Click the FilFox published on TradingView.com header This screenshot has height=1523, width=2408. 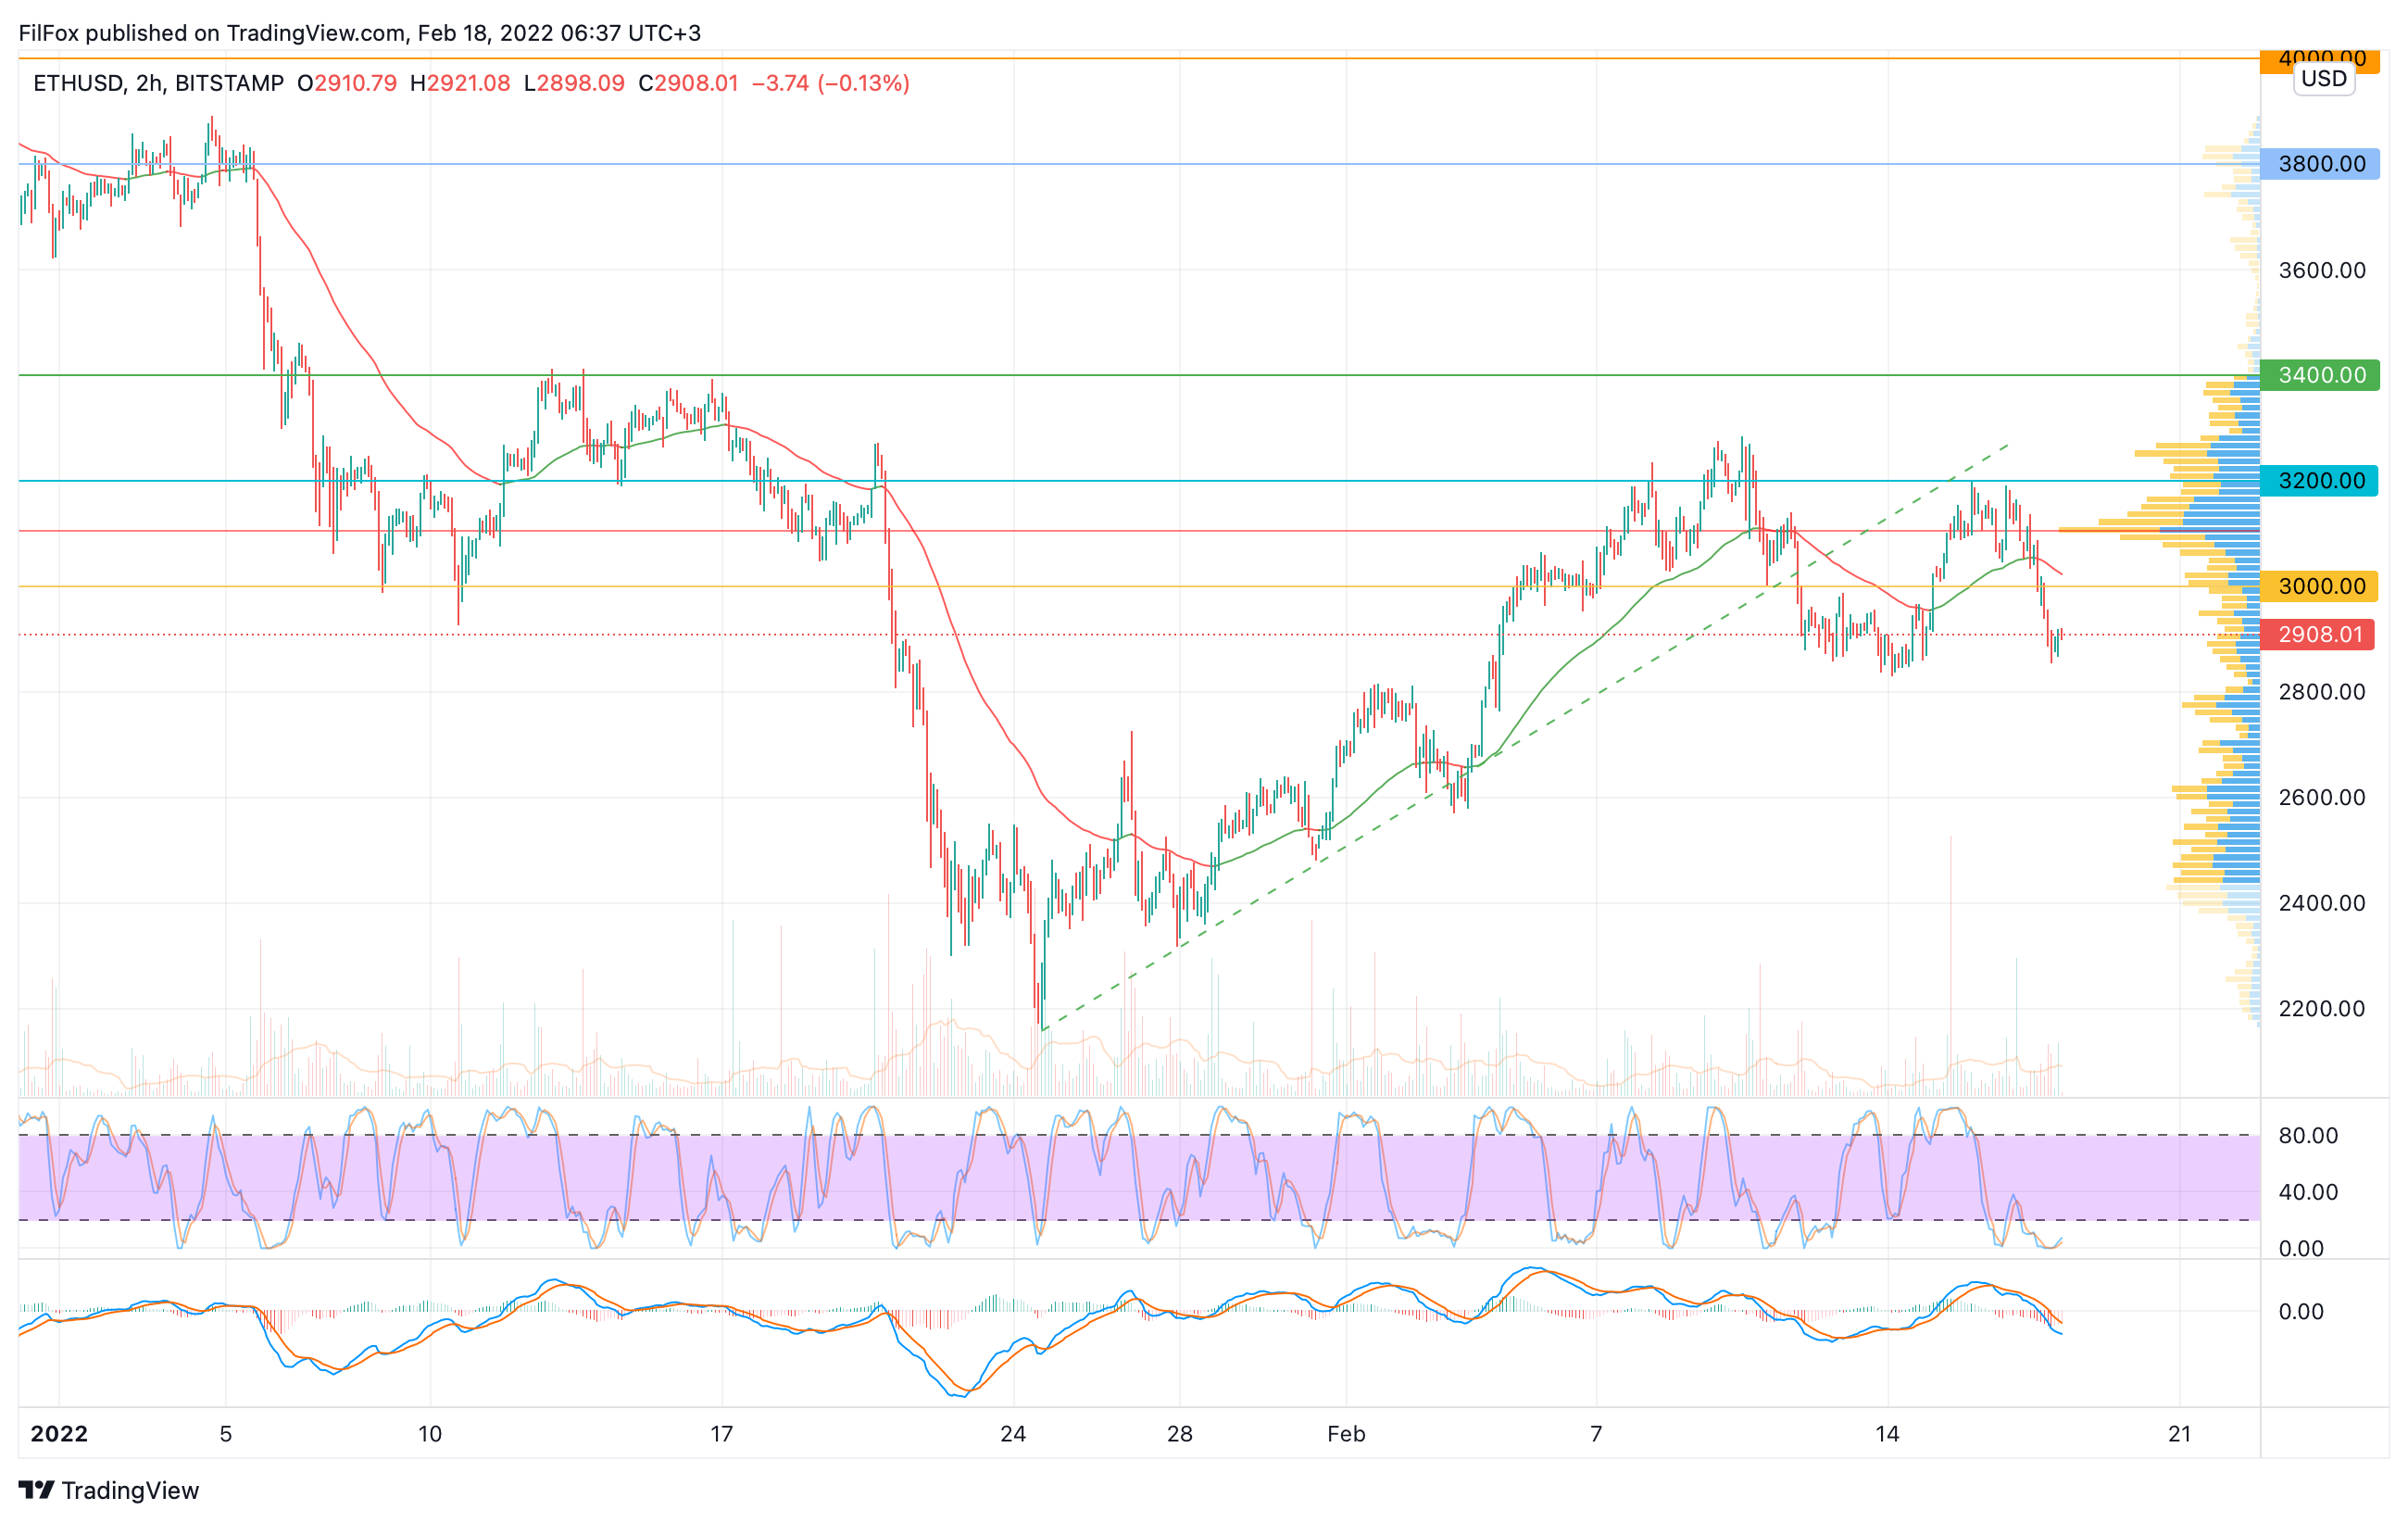point(359,33)
